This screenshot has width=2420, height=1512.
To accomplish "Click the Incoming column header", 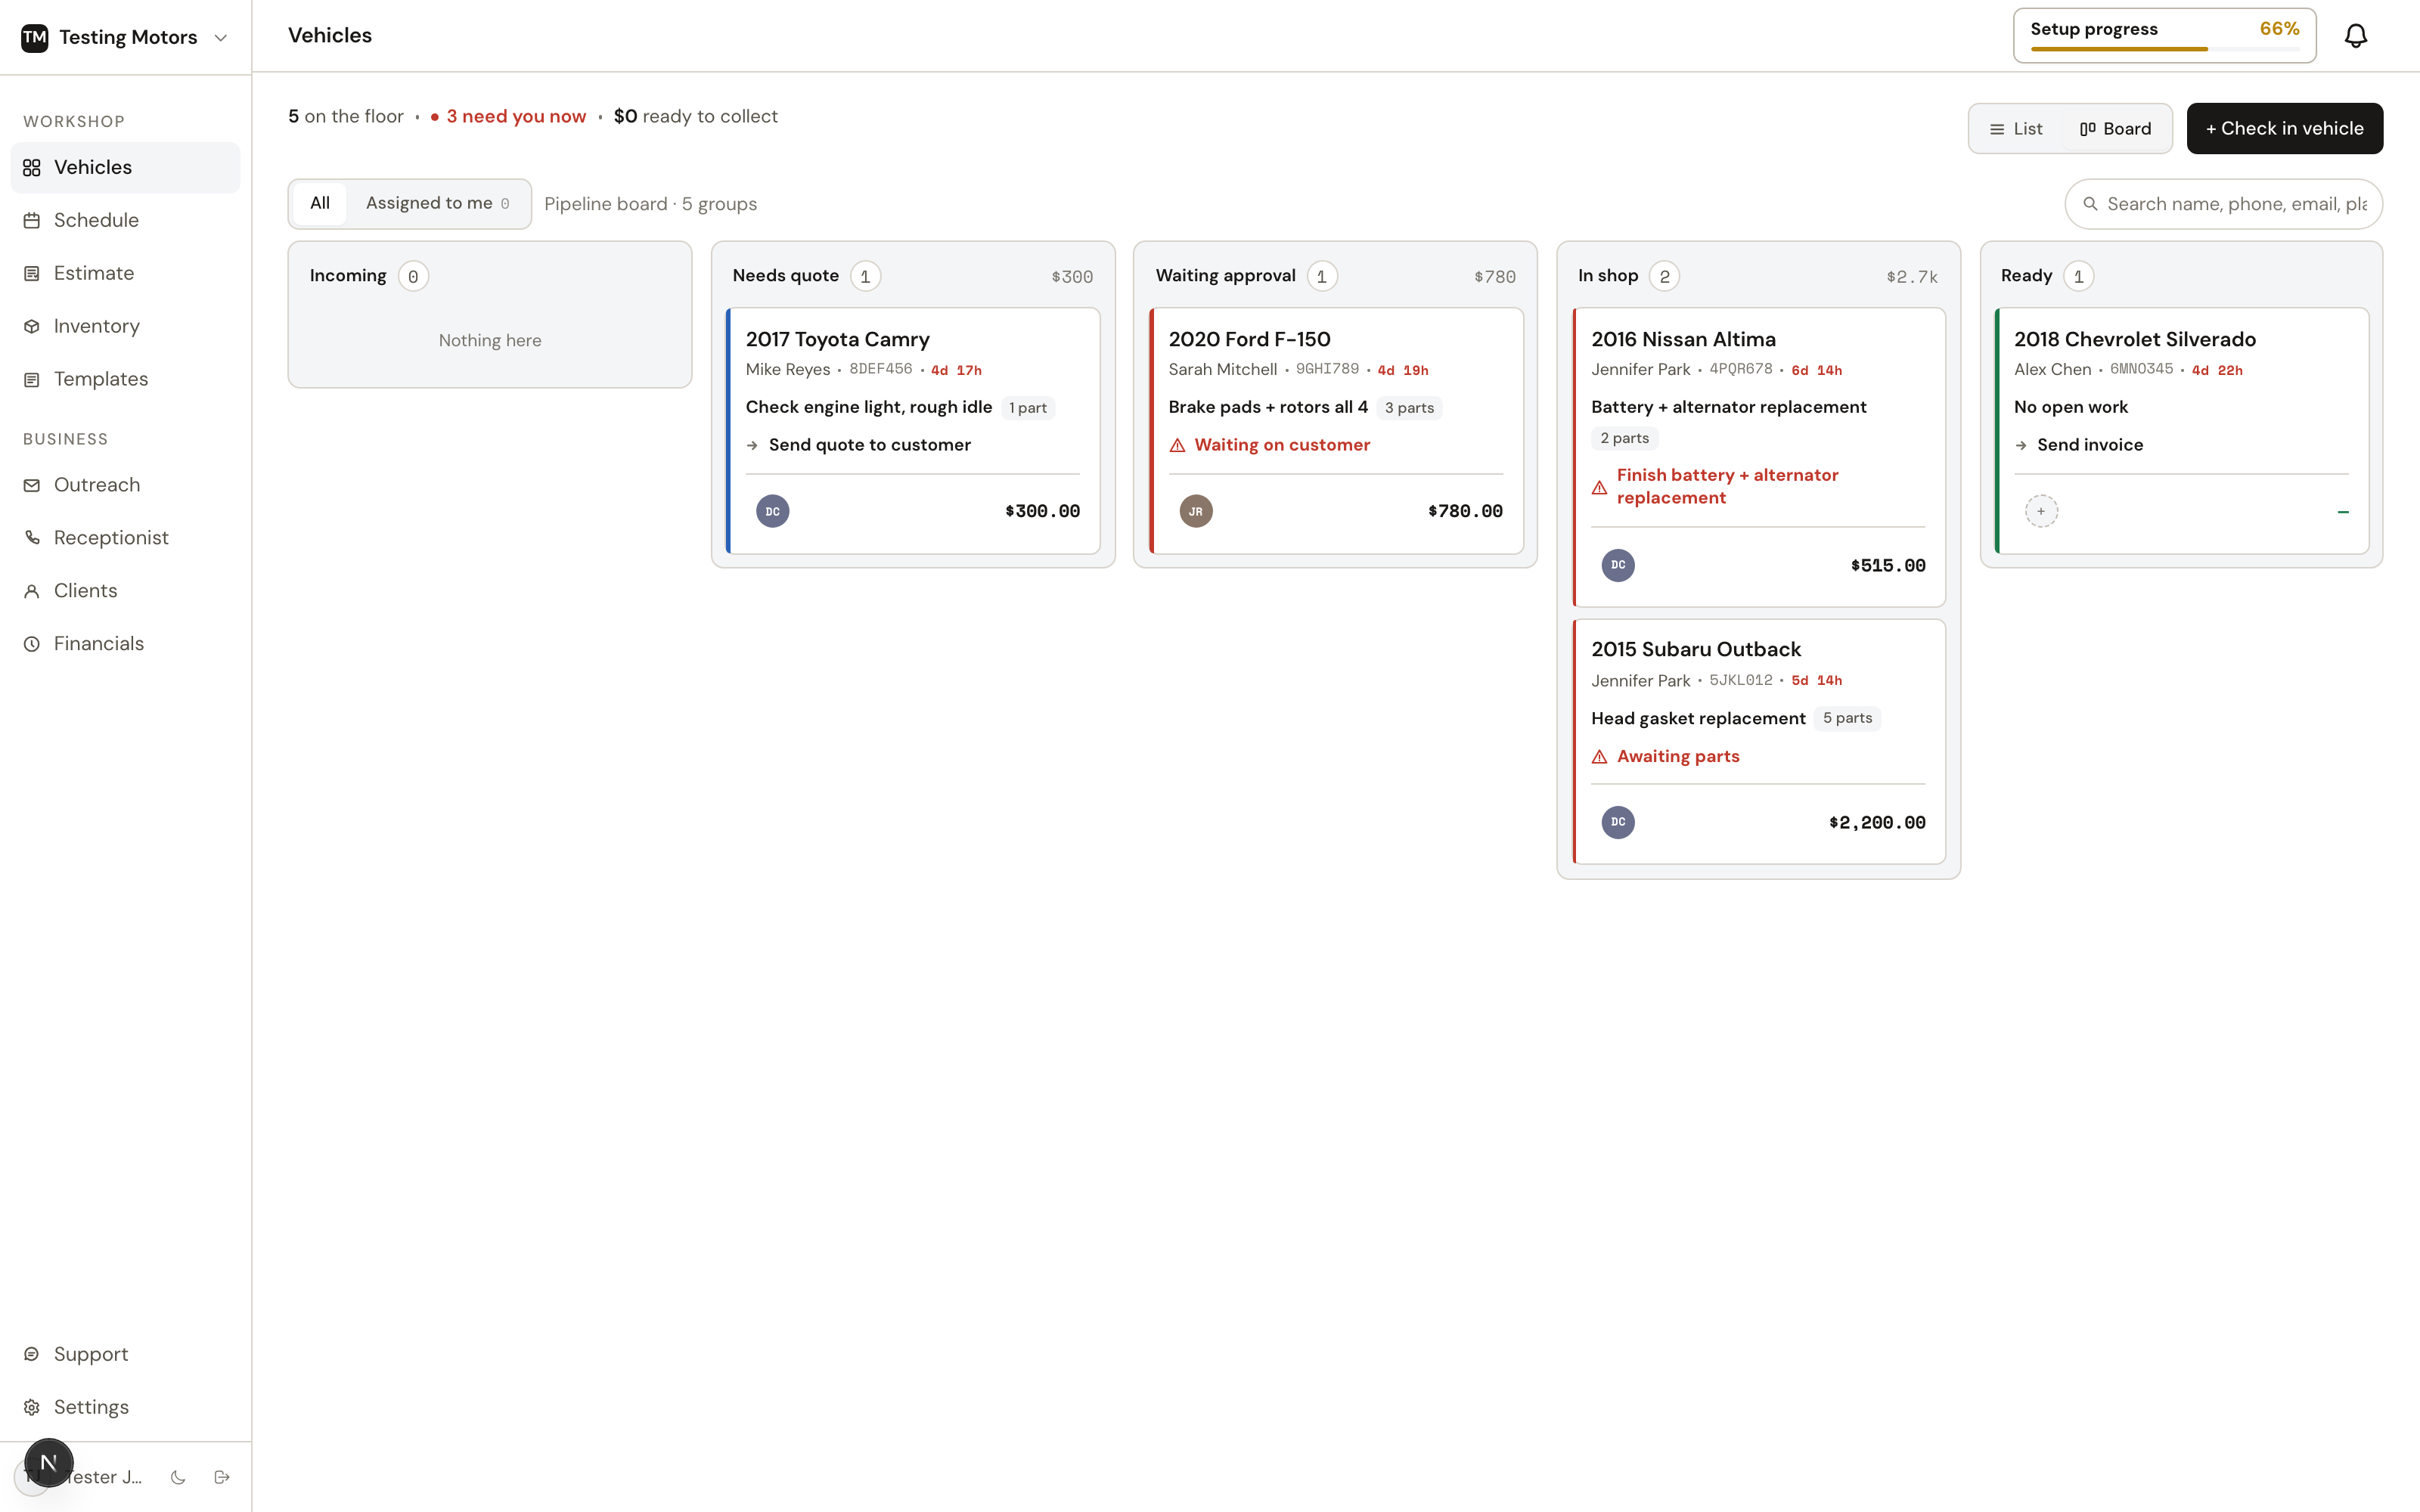I will pyautogui.click(x=347, y=276).
